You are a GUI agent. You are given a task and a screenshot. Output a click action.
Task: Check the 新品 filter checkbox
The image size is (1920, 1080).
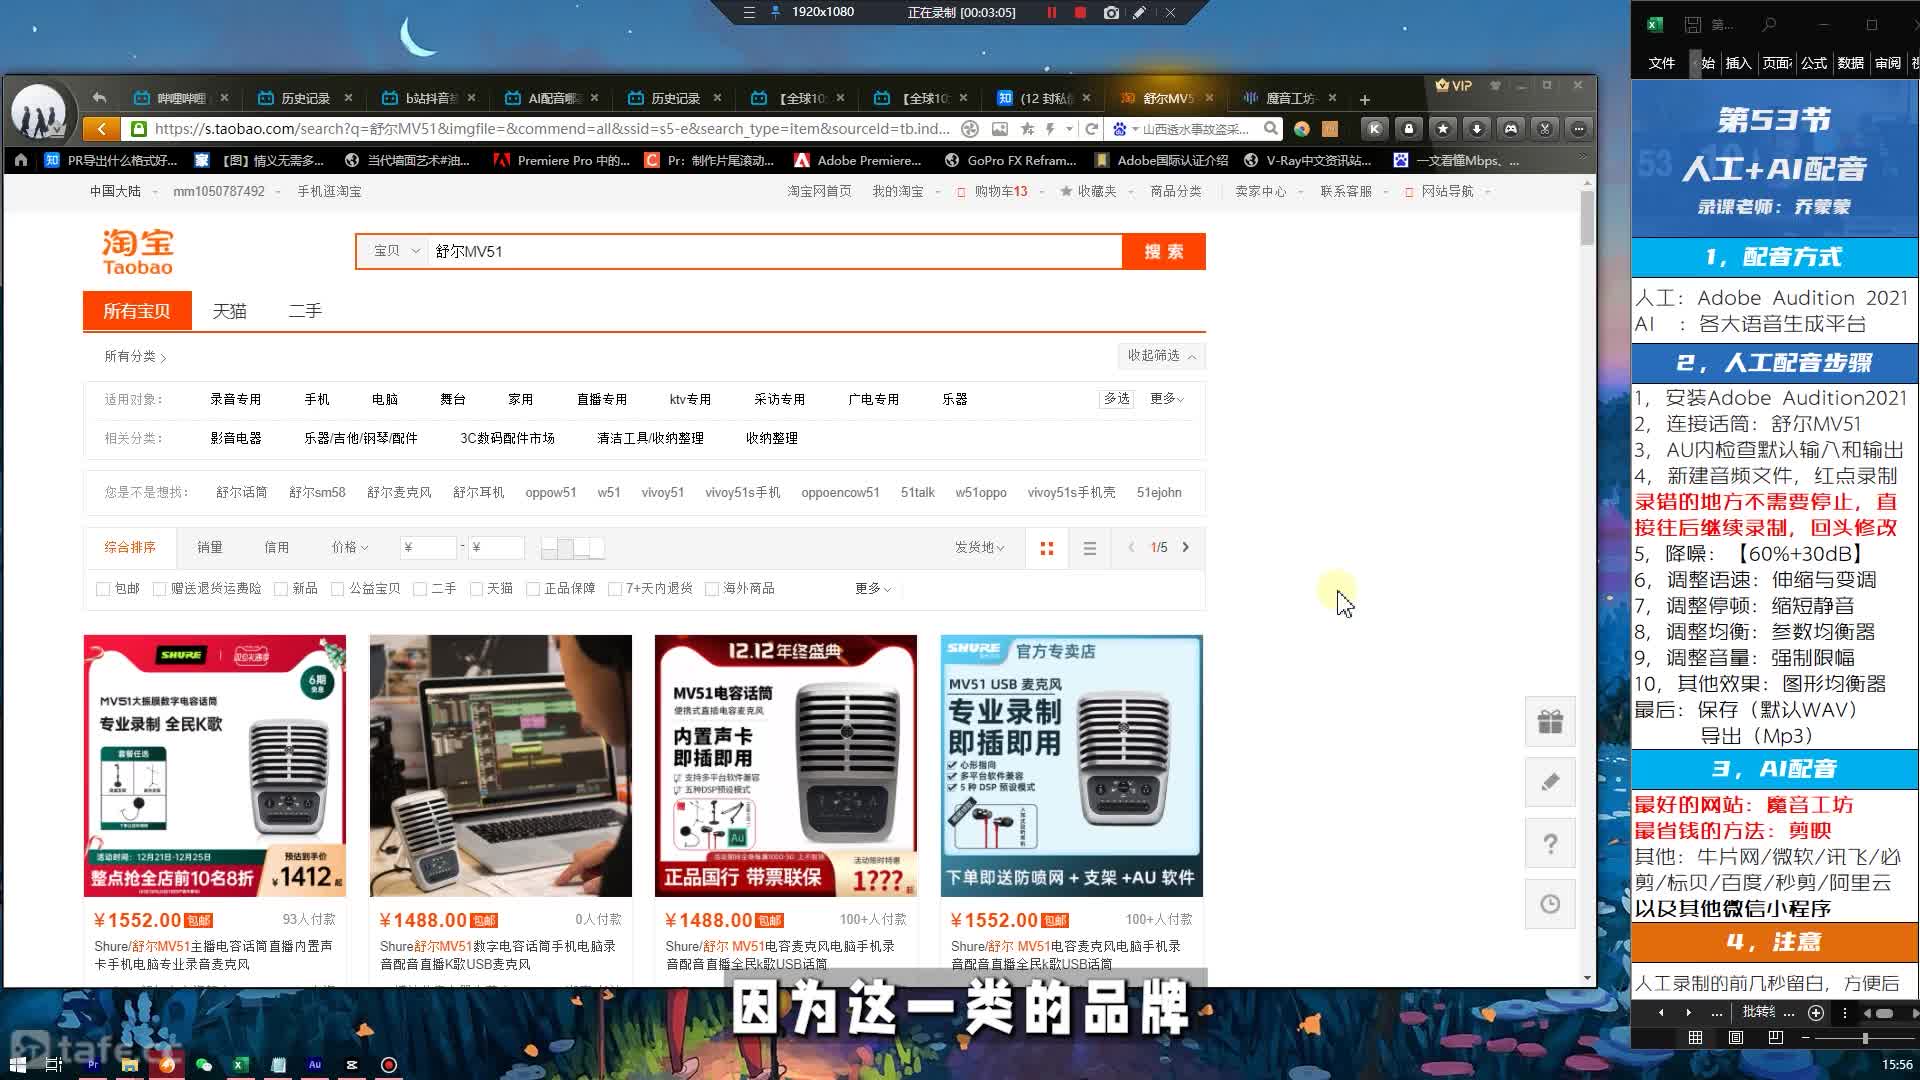281,589
